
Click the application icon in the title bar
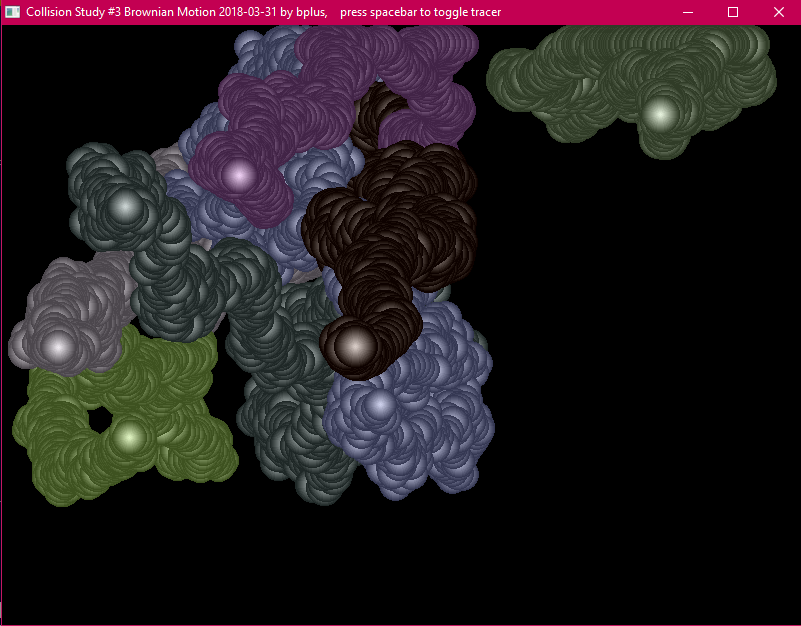point(12,12)
